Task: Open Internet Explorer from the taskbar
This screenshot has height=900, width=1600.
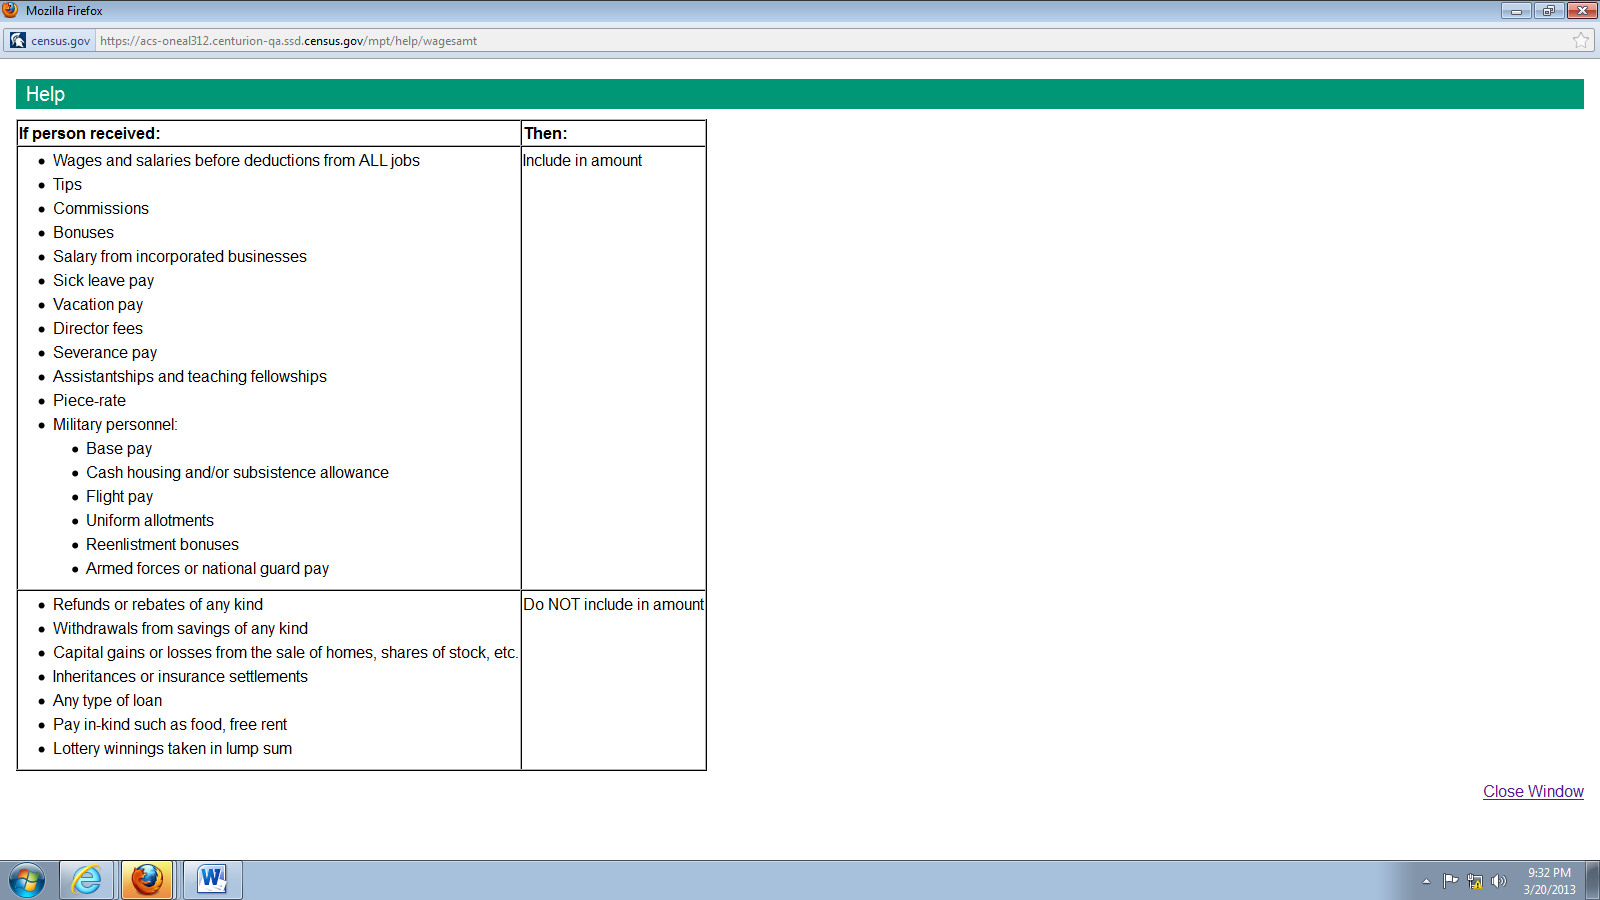Action: tap(87, 880)
